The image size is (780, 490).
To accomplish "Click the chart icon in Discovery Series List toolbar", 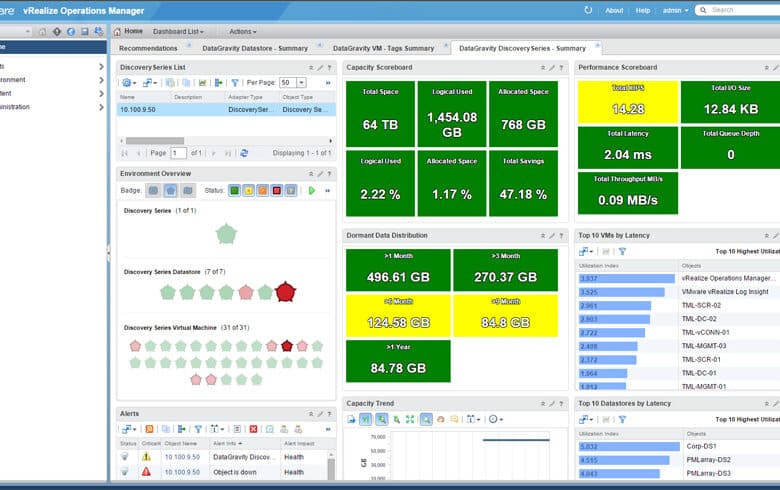I will pos(202,83).
